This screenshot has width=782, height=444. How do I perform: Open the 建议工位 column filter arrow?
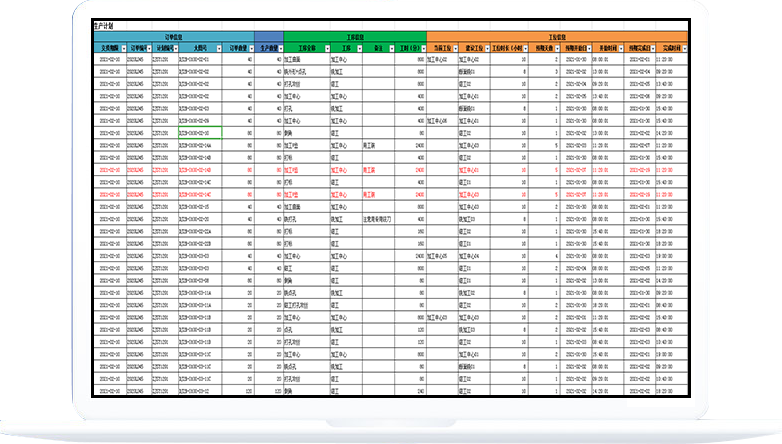click(485, 47)
